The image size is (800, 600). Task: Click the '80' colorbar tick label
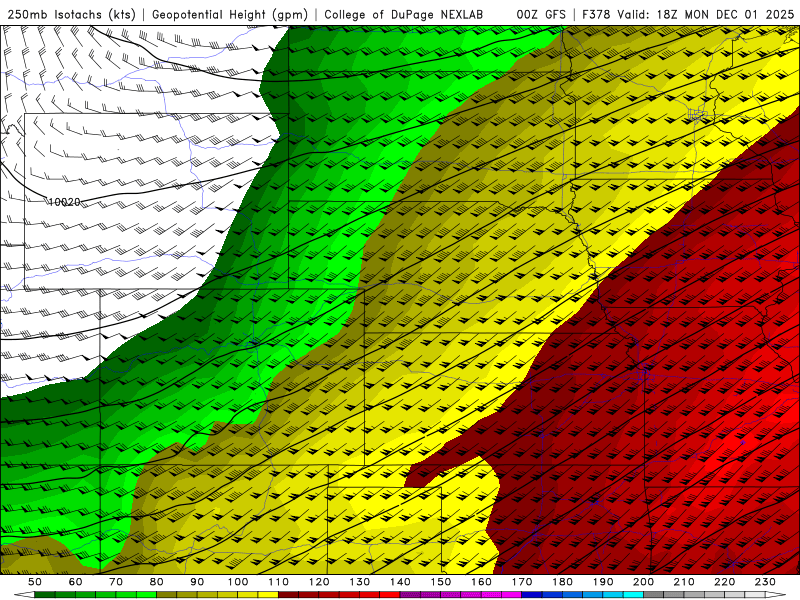[157, 582]
